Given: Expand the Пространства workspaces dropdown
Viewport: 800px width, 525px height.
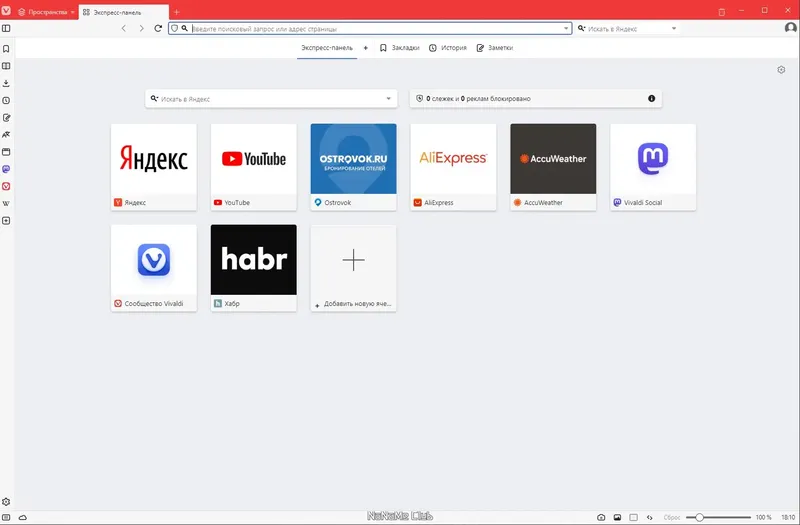Looking at the screenshot, I should point(46,12).
